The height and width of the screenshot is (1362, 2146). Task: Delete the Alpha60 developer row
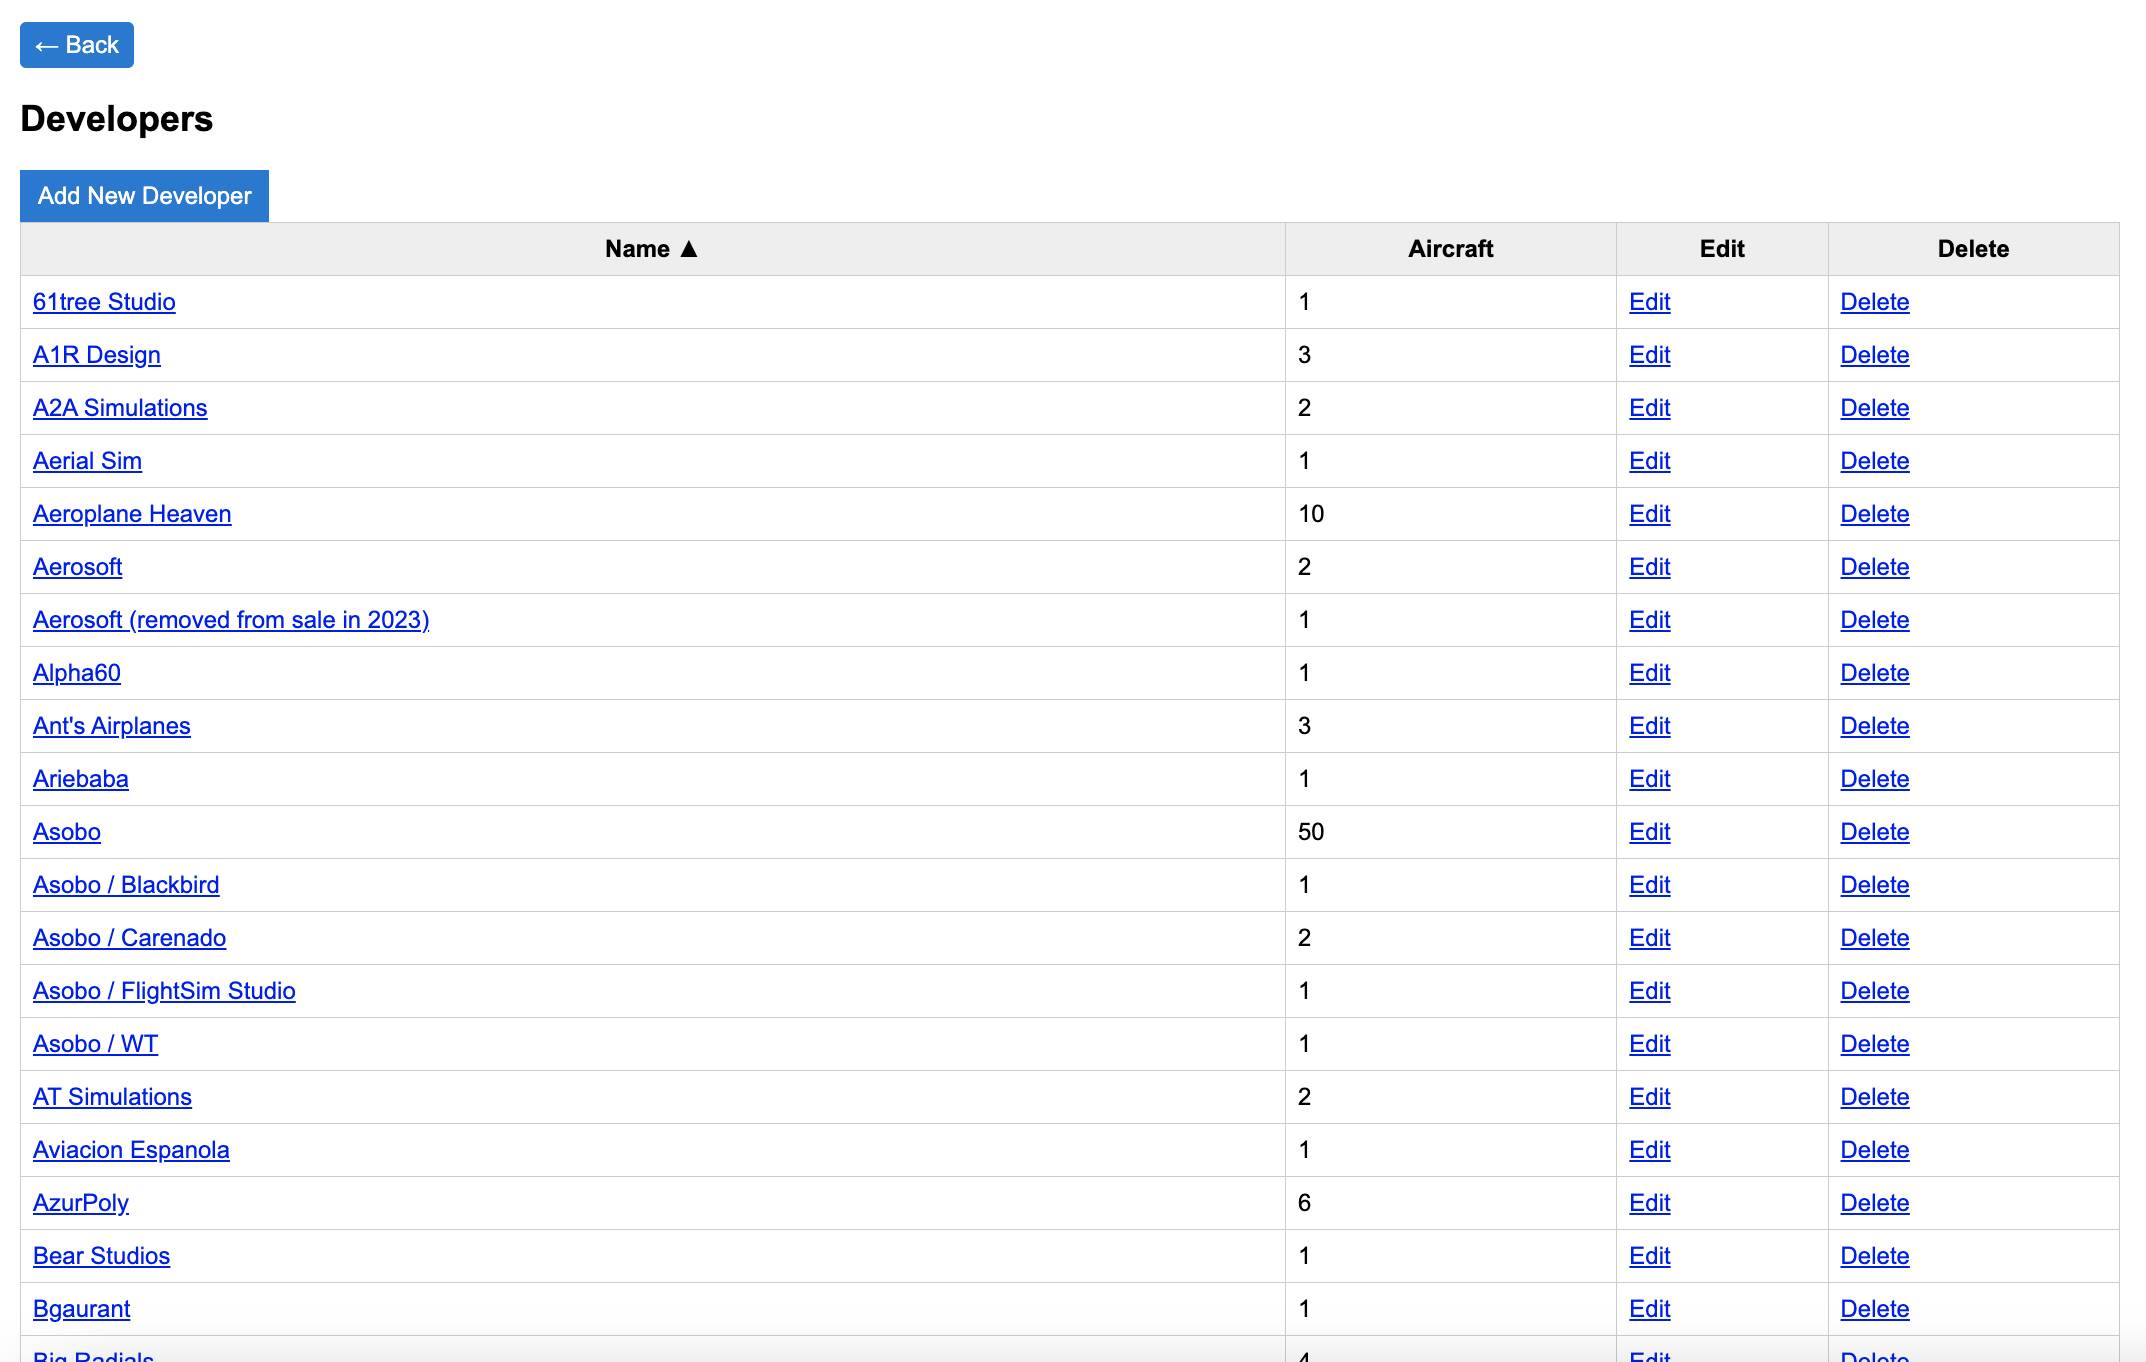[x=1874, y=673]
